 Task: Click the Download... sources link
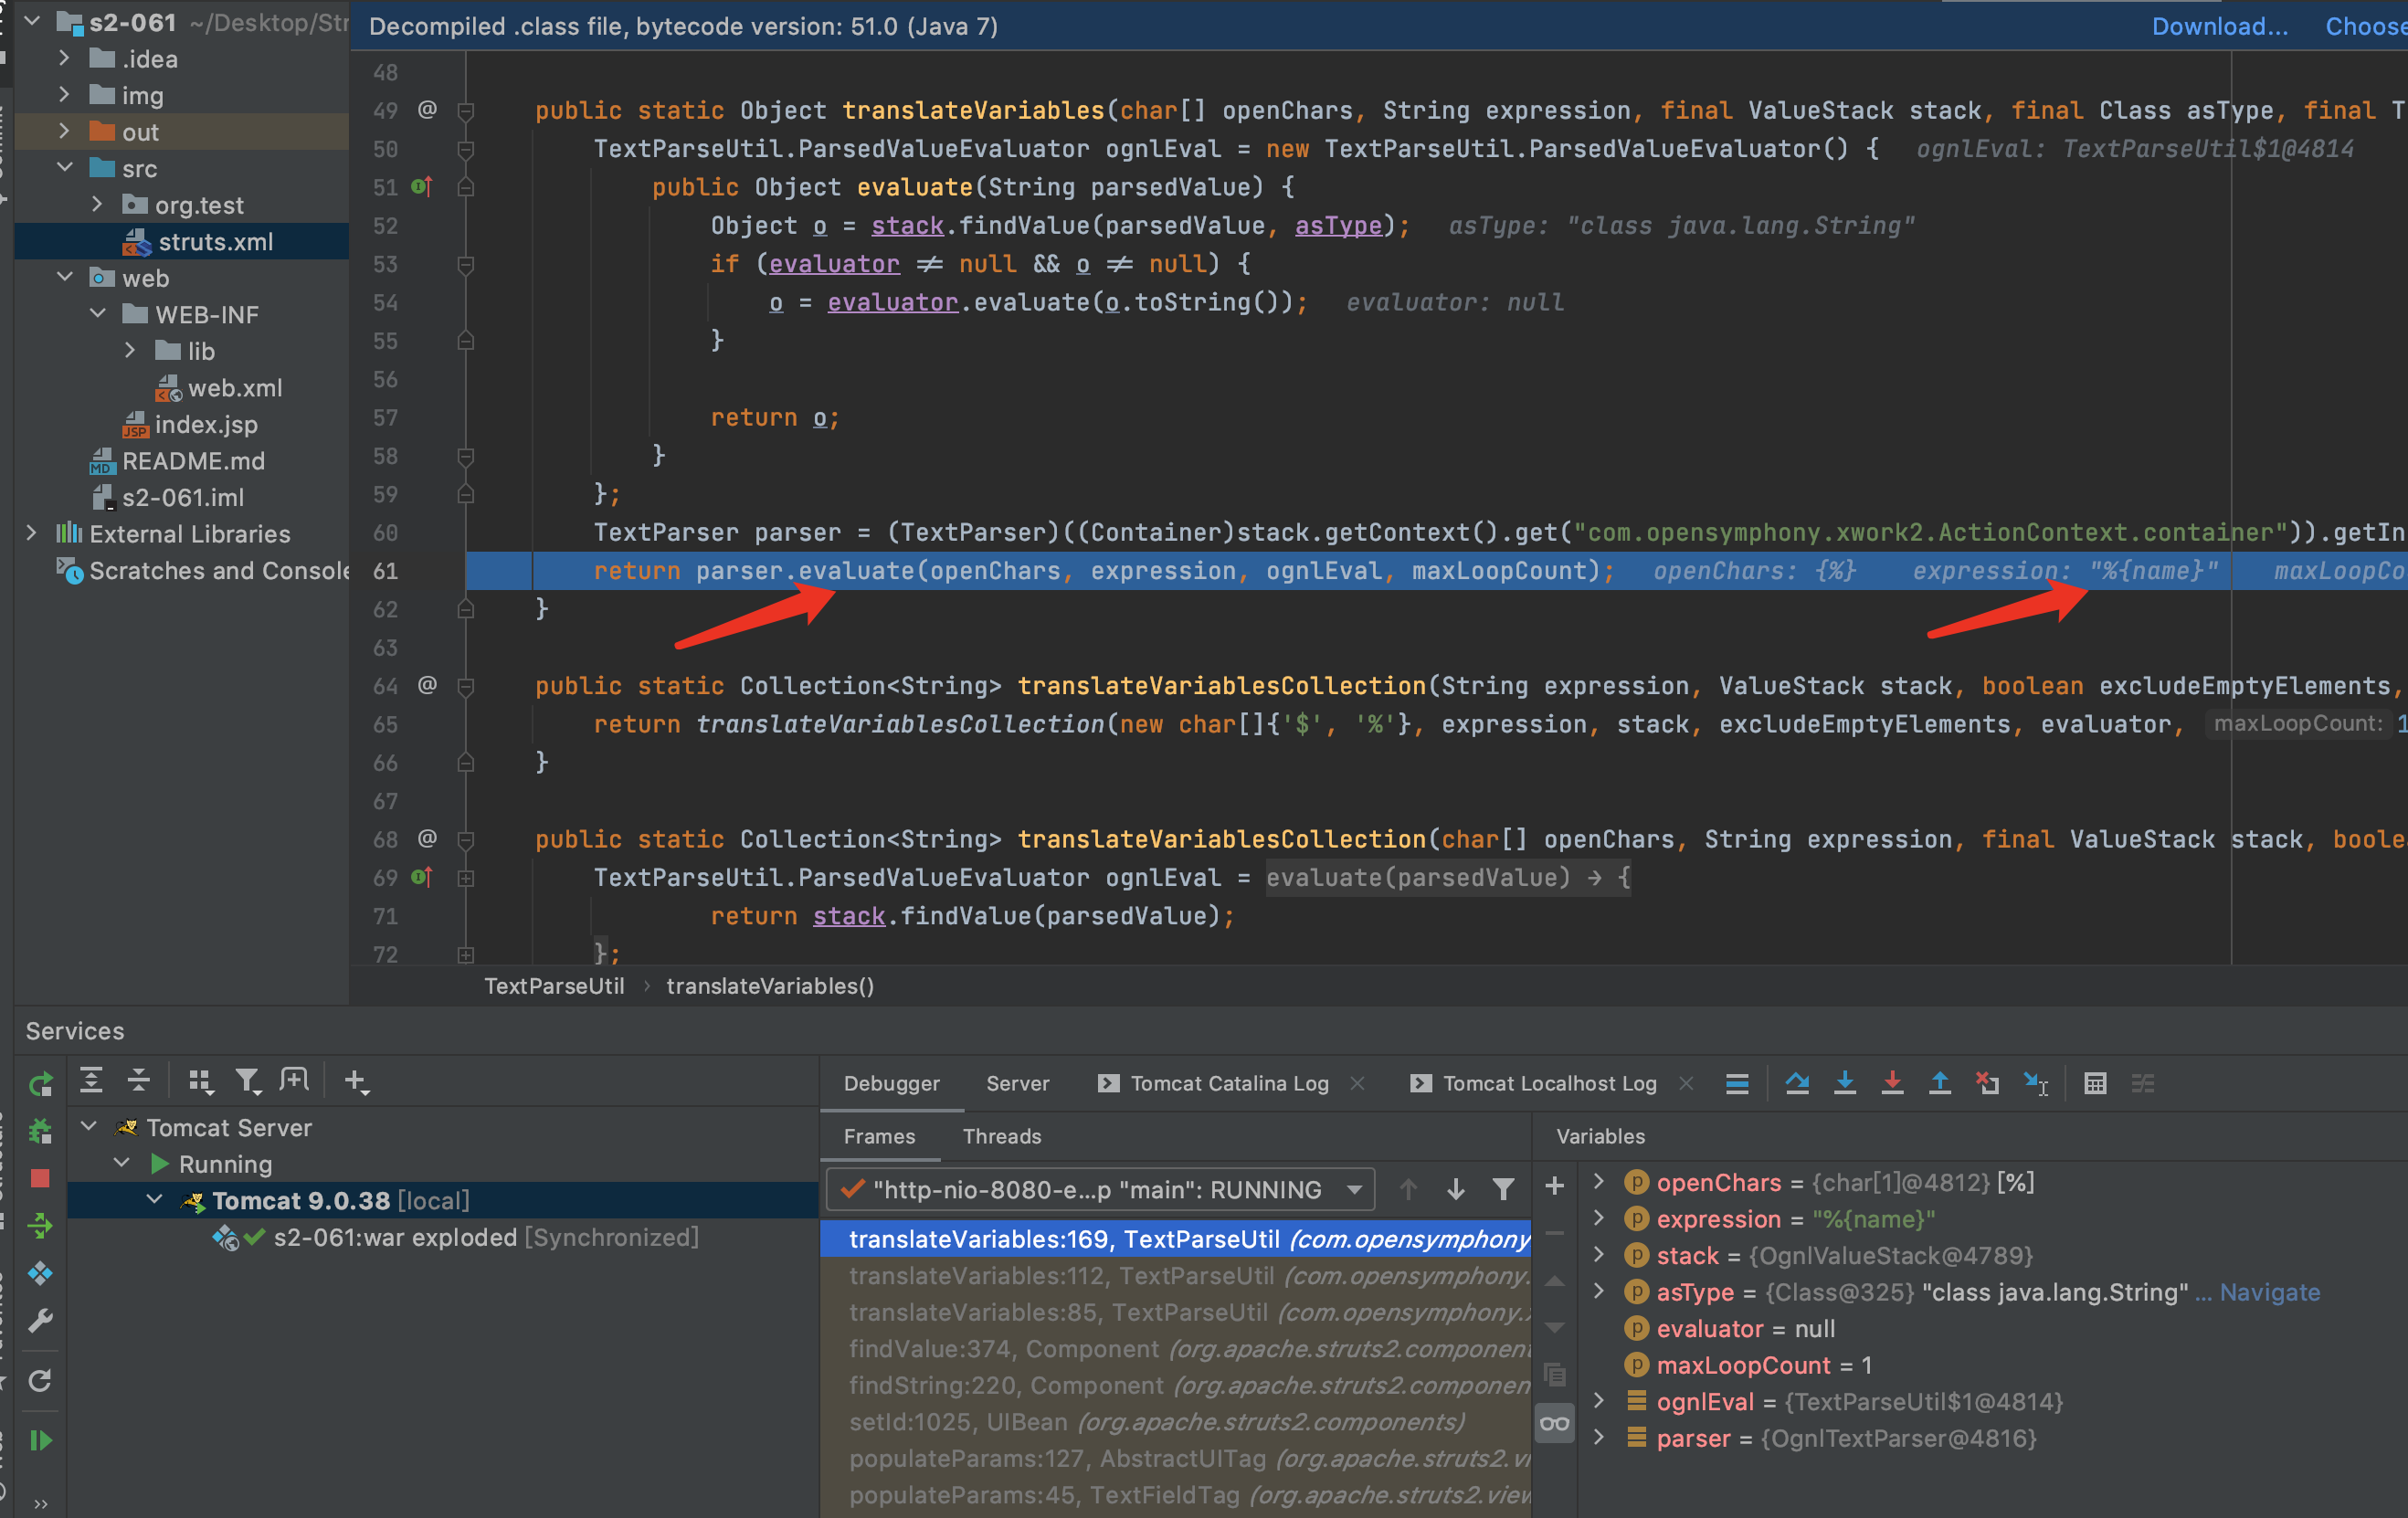(2220, 26)
